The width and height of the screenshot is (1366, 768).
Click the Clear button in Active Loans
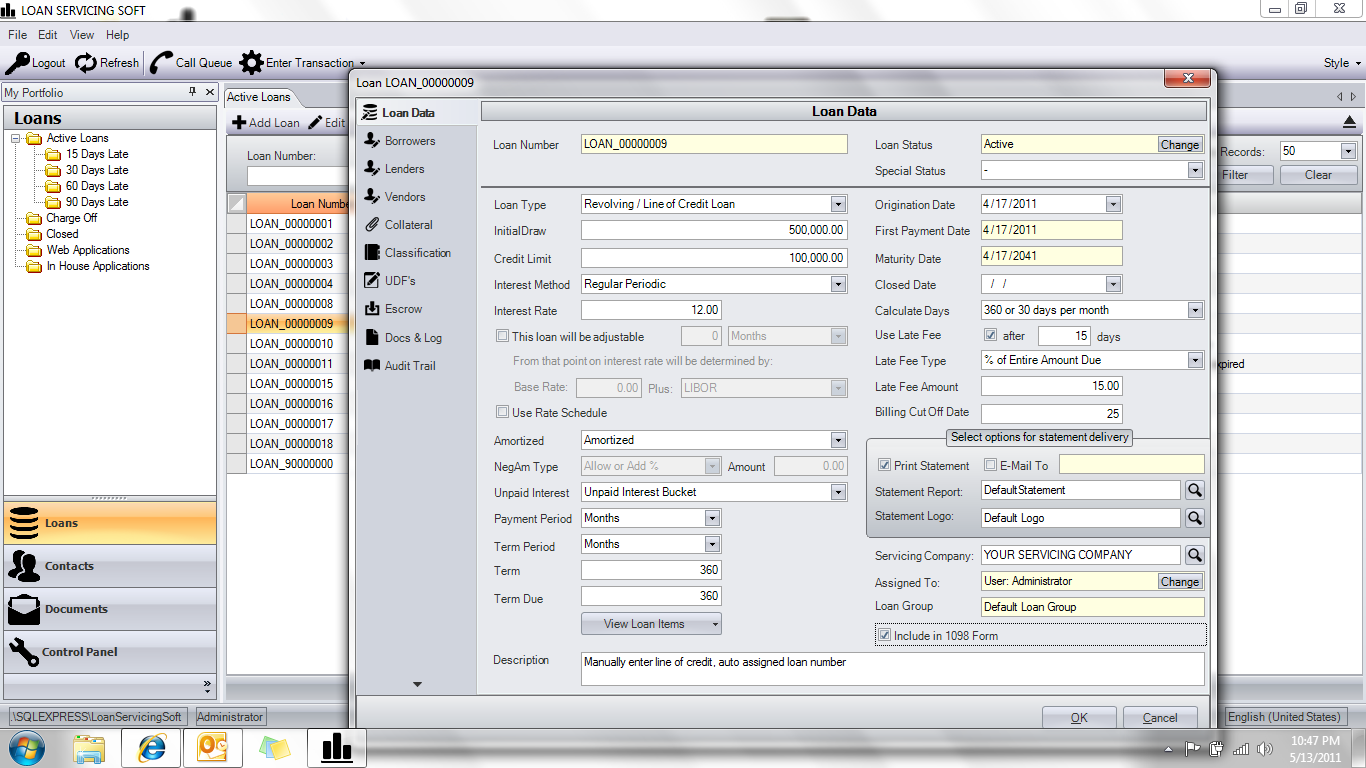1318,175
